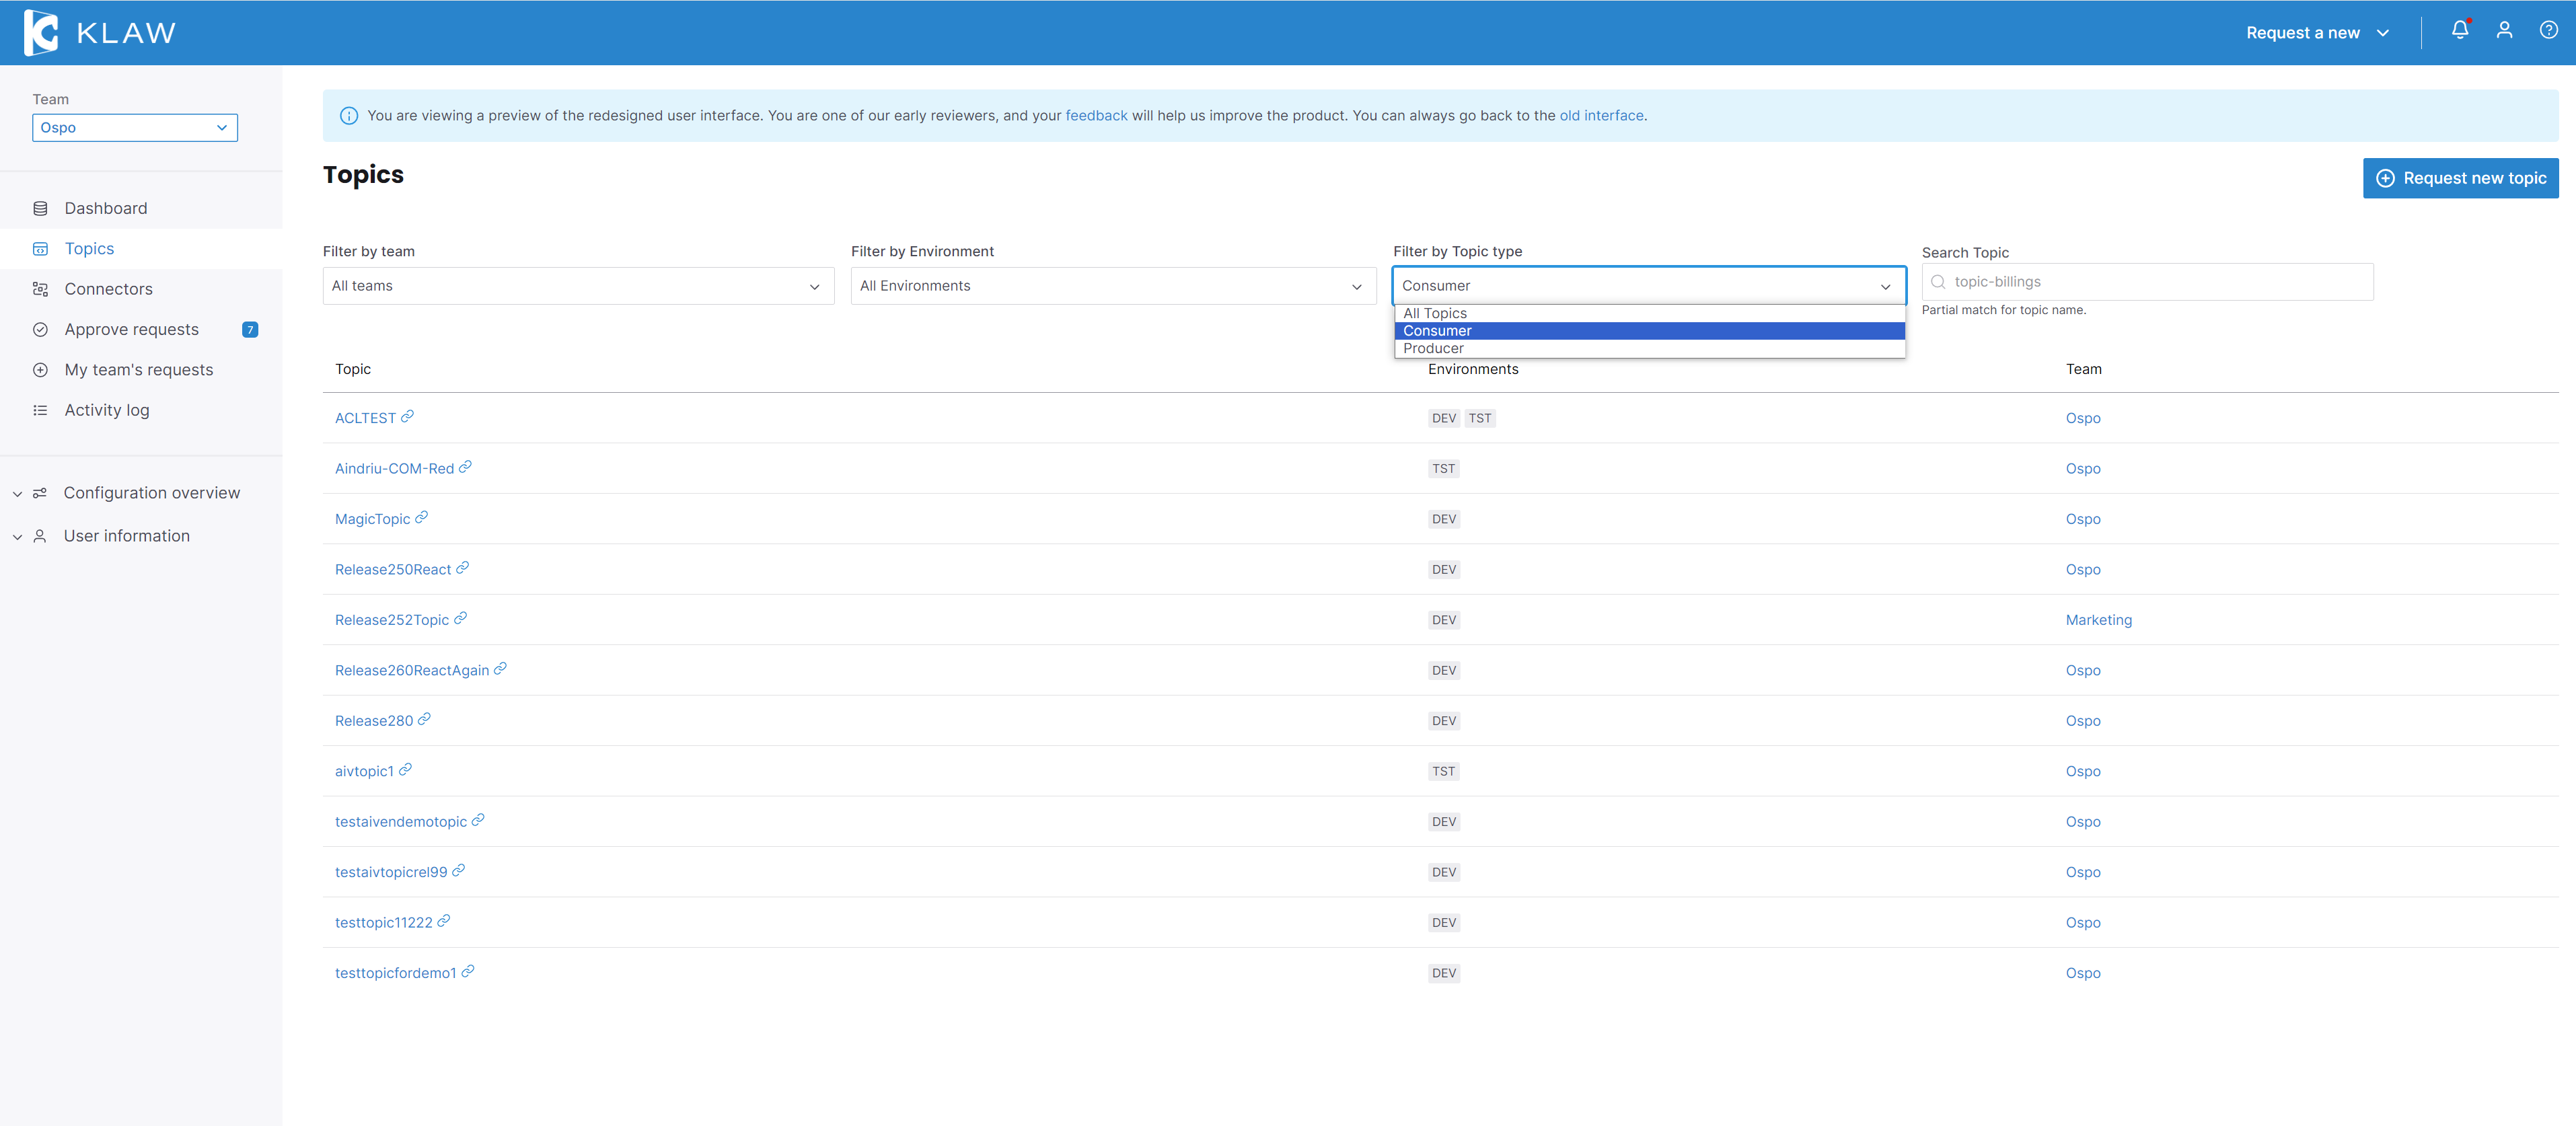
Task: Go to Connectors in the sidebar
Action: (x=108, y=289)
